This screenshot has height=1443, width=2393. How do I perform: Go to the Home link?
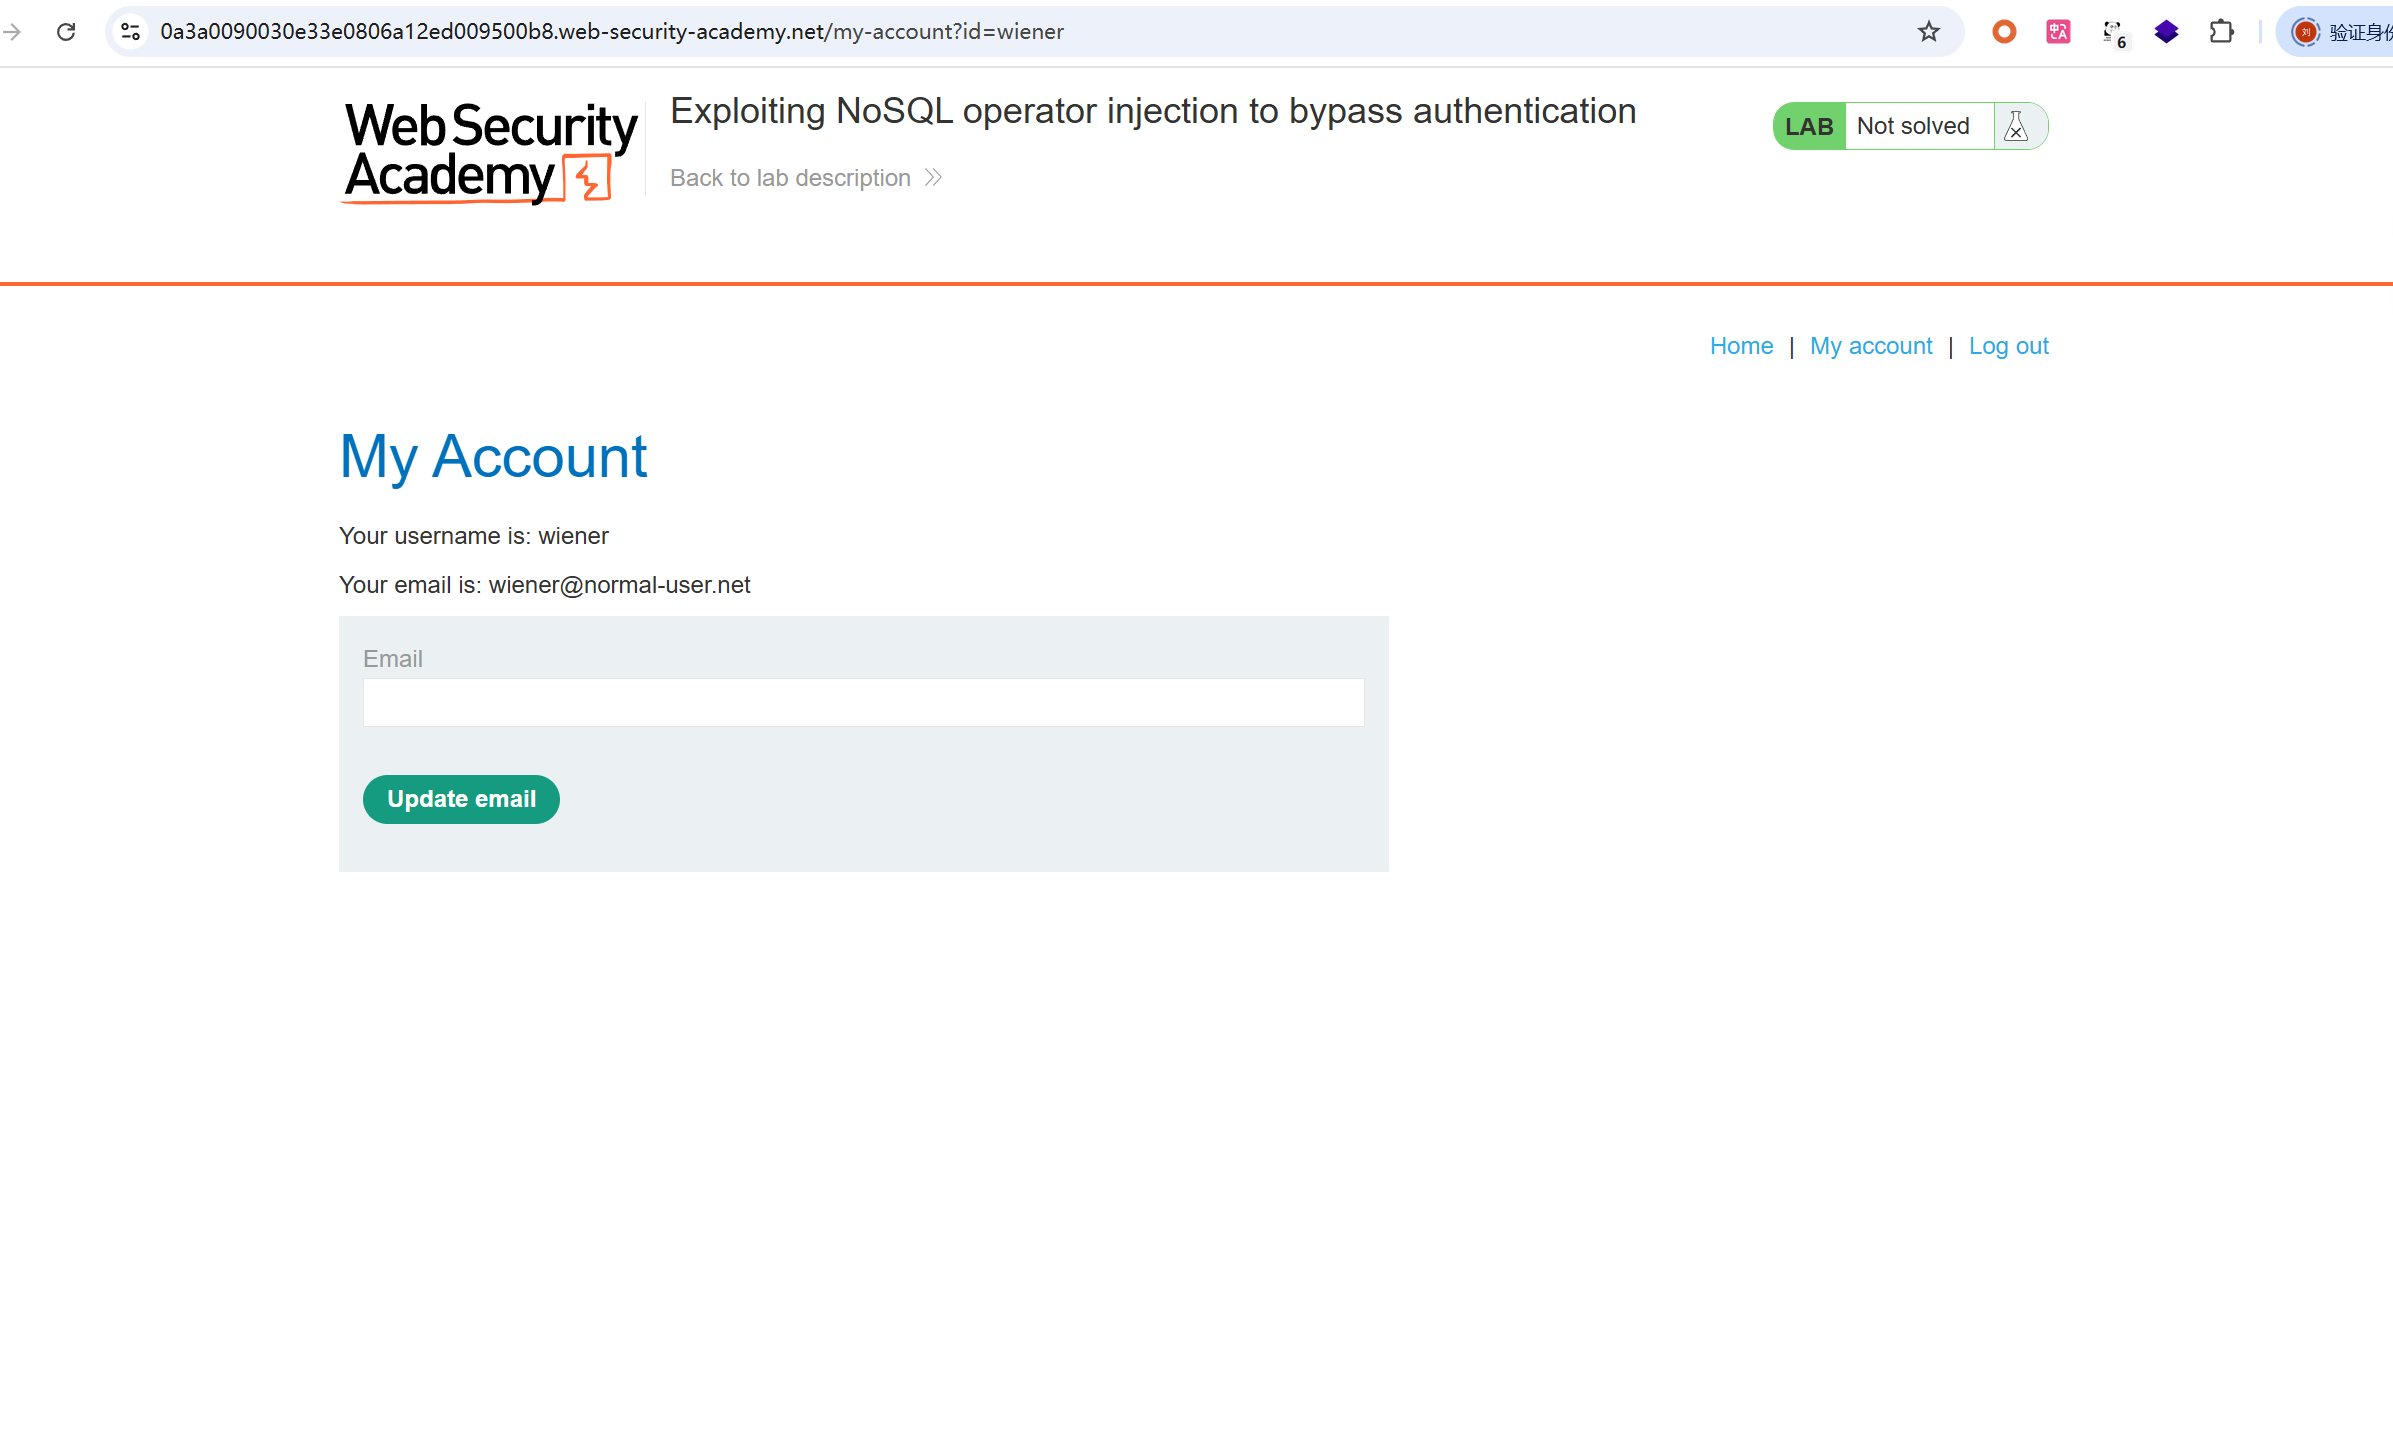[1741, 346]
